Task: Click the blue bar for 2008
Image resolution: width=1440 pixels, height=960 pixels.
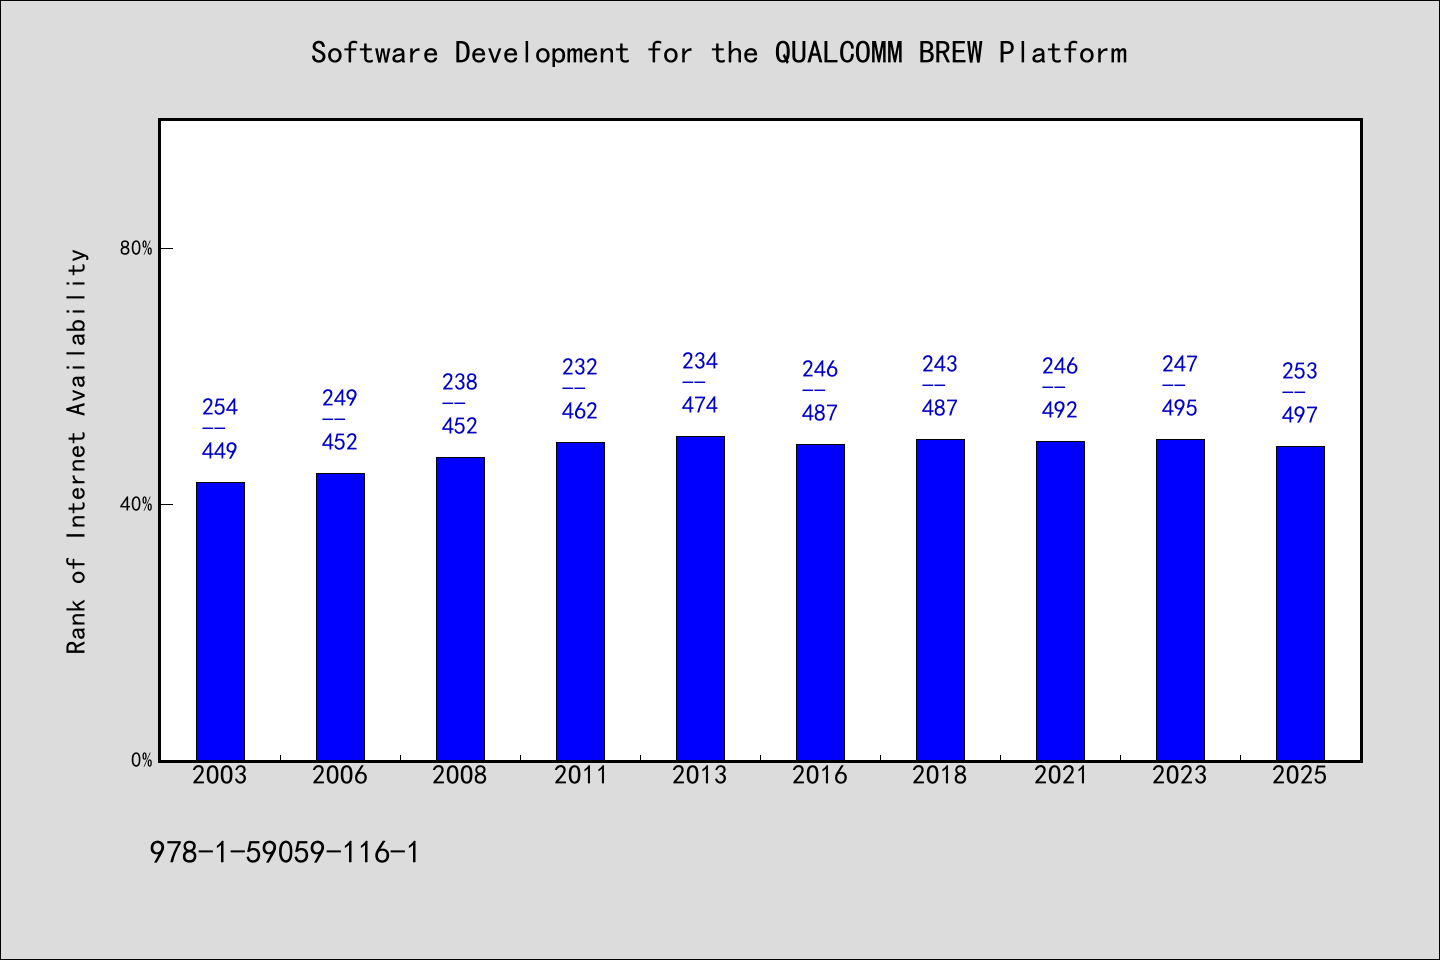Action: (460, 609)
